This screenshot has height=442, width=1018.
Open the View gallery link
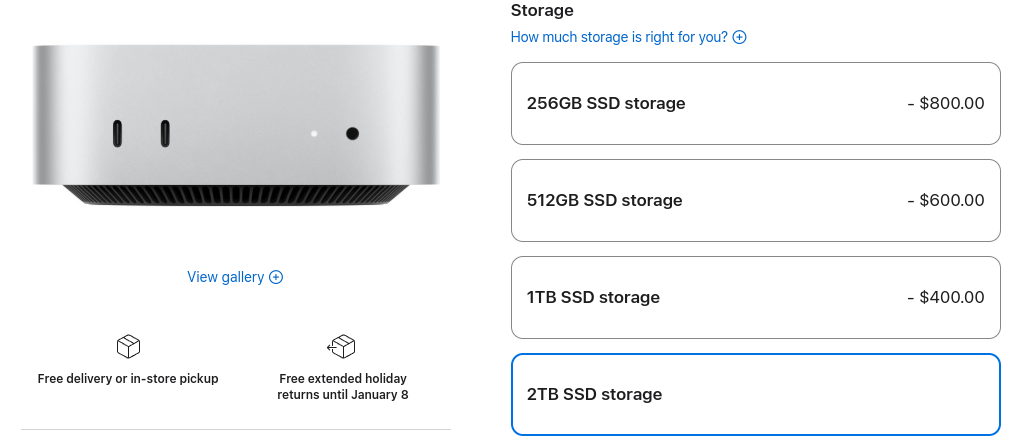(x=226, y=277)
